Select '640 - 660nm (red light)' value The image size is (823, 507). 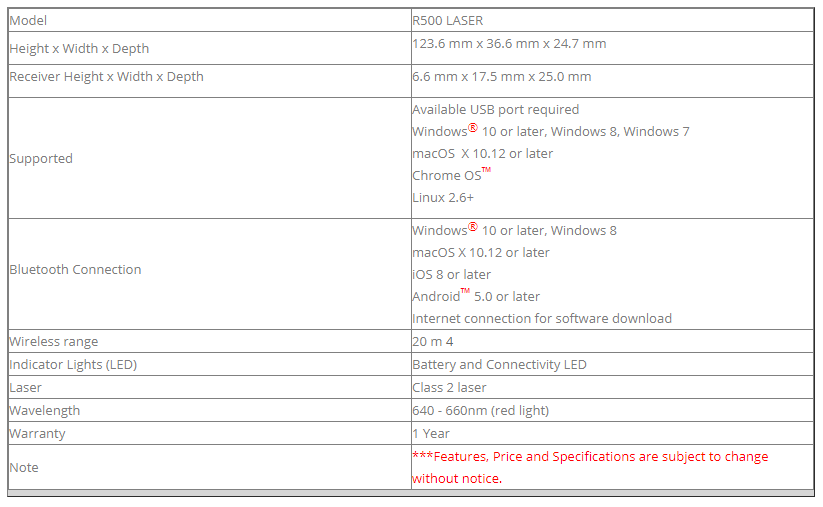(481, 411)
